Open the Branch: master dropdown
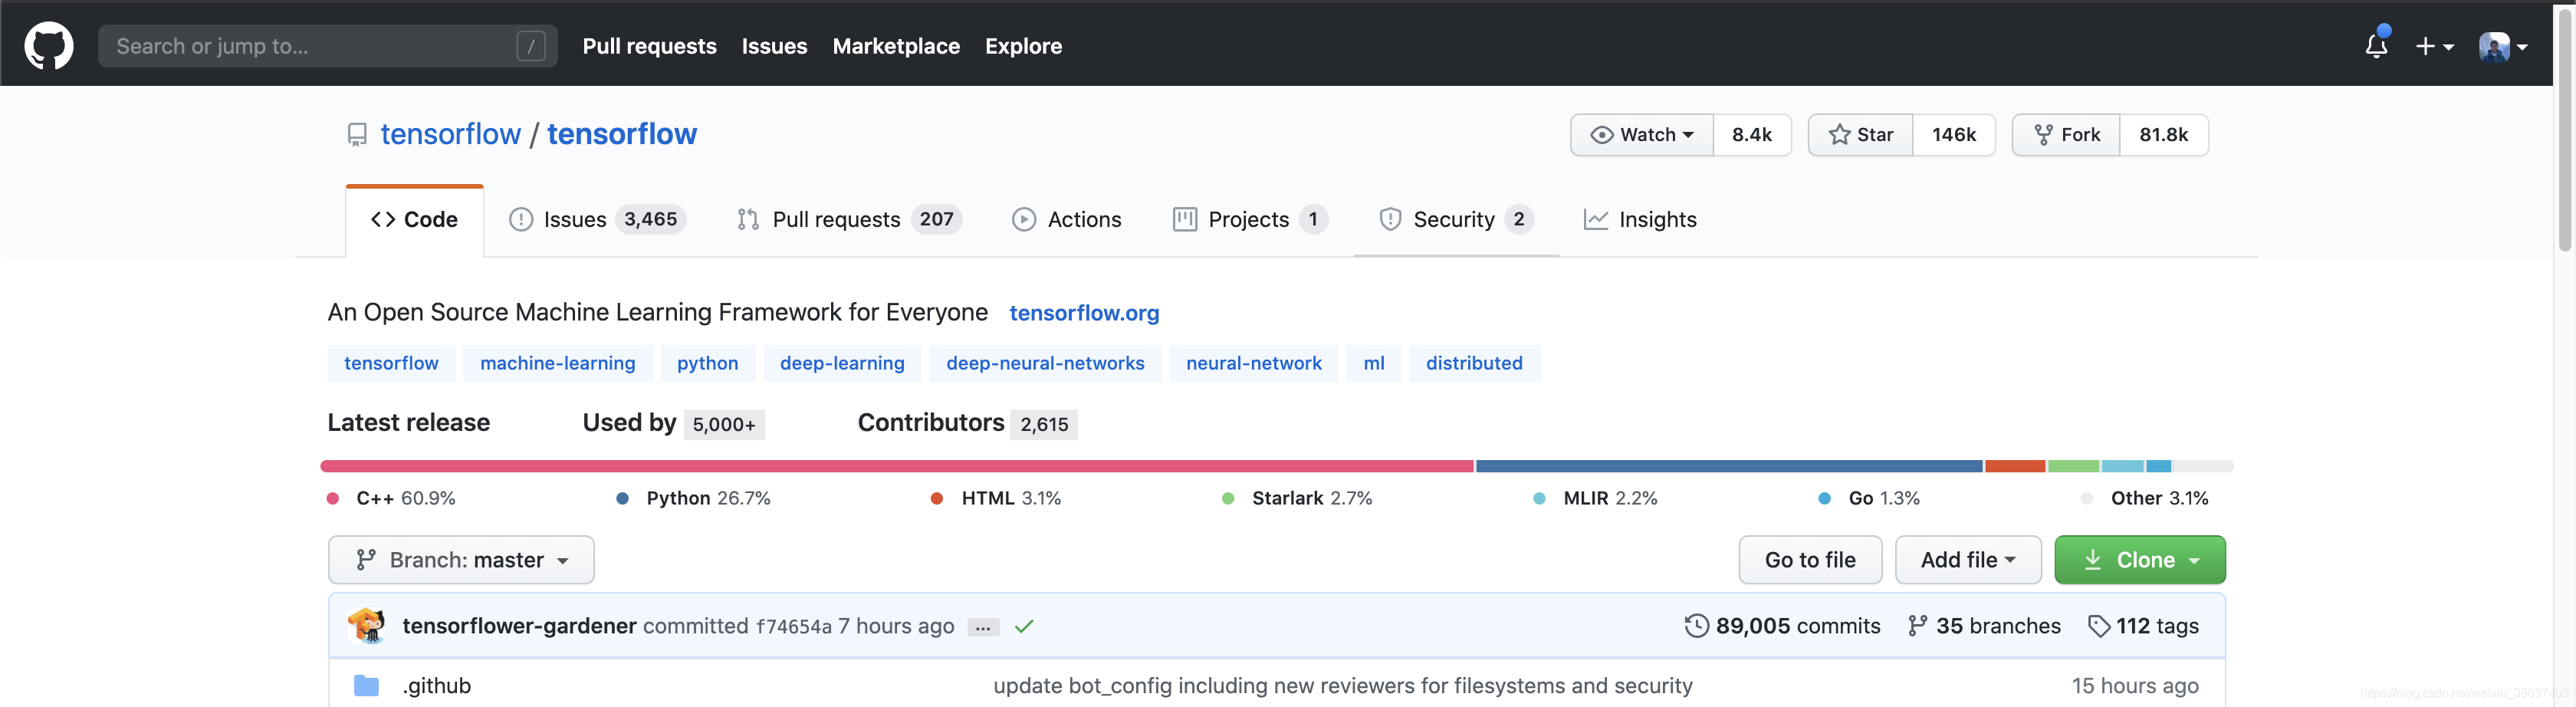This screenshot has width=2576, height=707. coord(461,560)
